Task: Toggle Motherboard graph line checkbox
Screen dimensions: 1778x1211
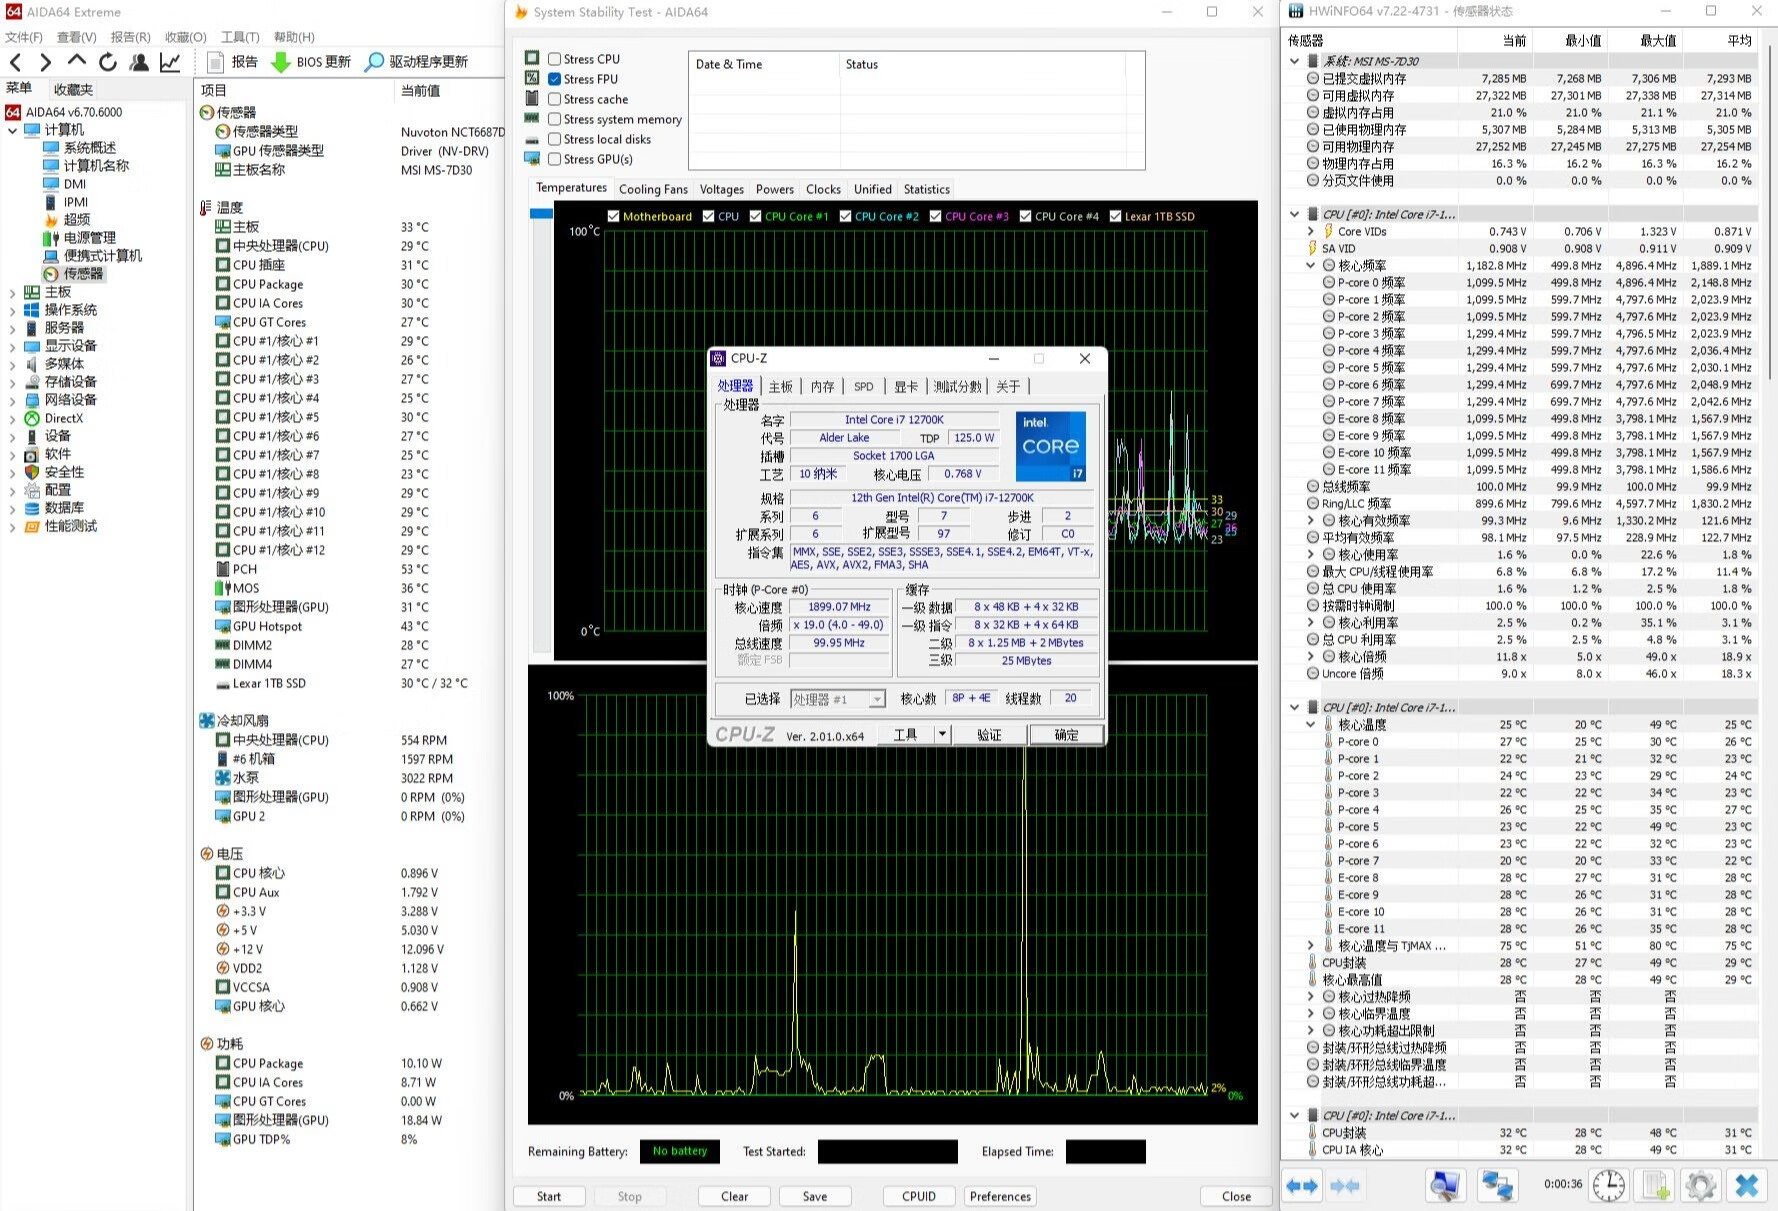Action: 614,216
